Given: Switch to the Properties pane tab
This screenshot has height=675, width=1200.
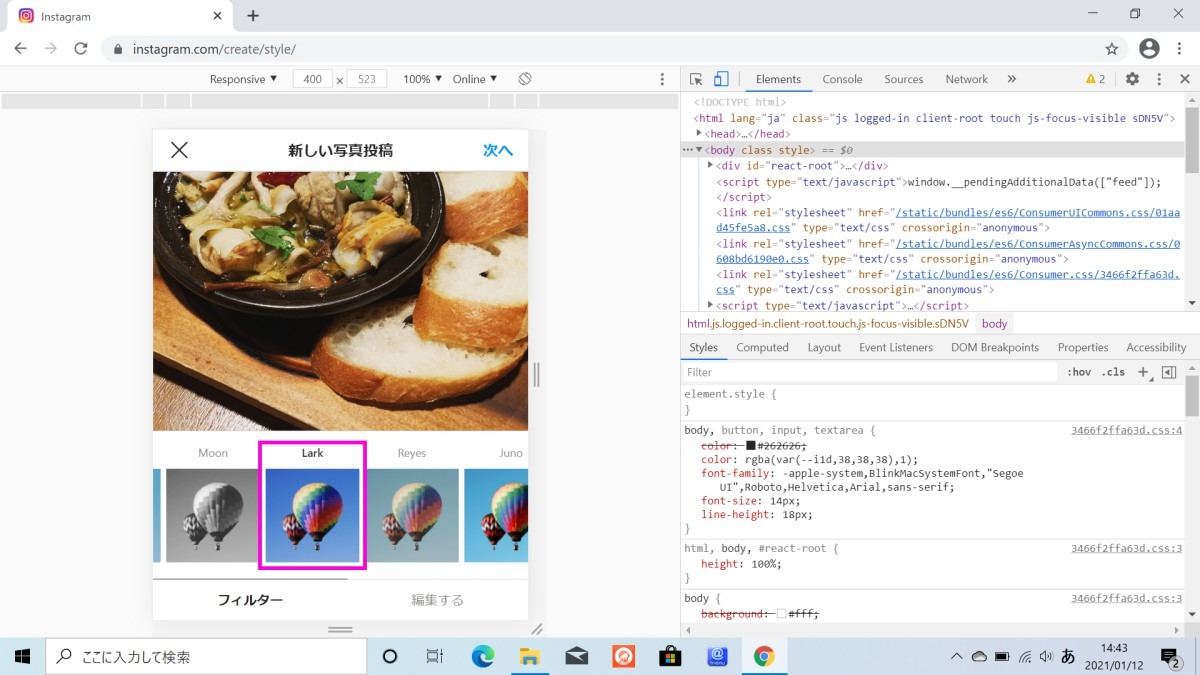Looking at the screenshot, I should click(x=1083, y=347).
